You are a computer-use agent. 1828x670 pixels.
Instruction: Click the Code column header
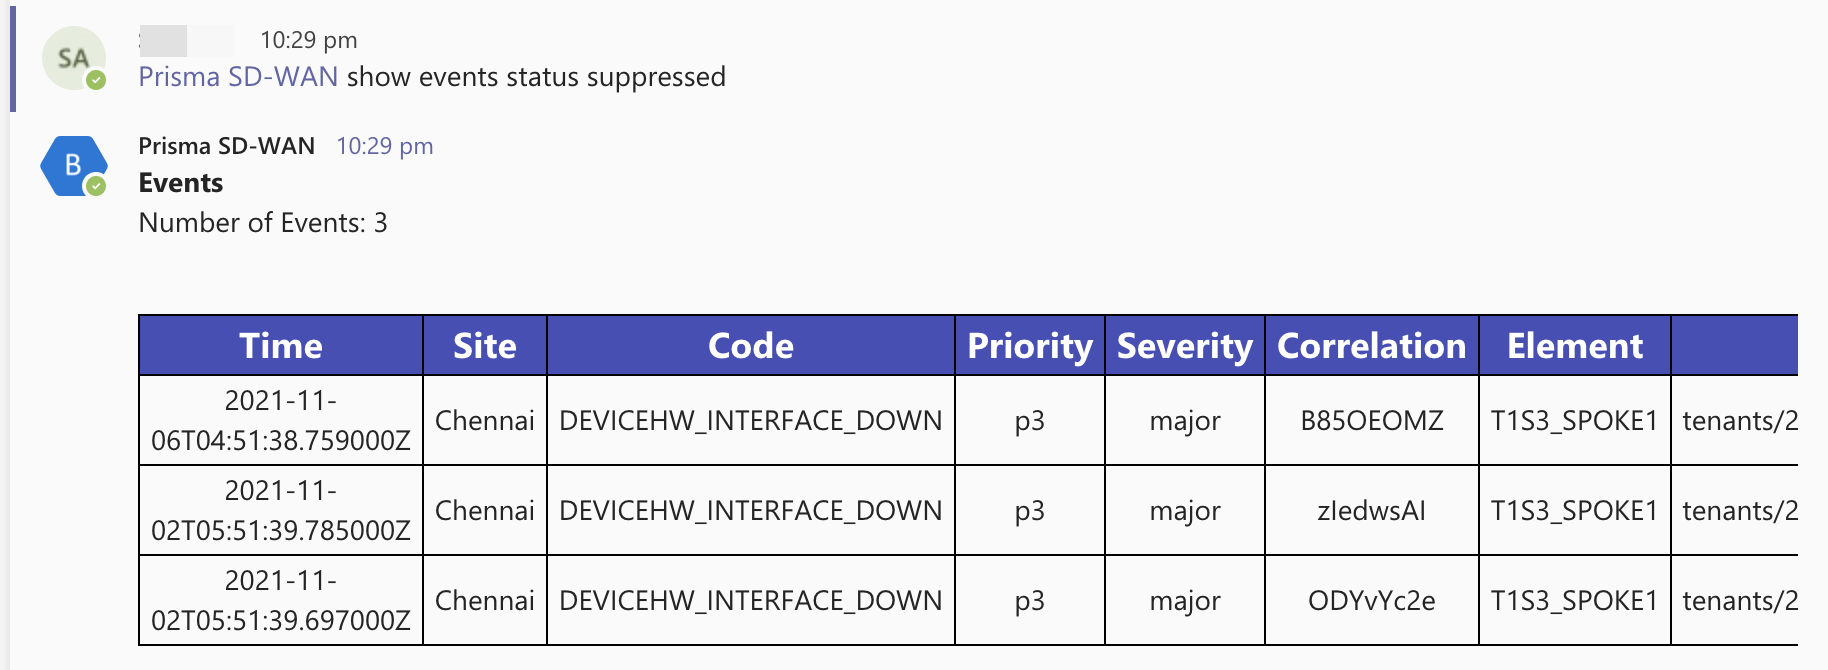751,346
